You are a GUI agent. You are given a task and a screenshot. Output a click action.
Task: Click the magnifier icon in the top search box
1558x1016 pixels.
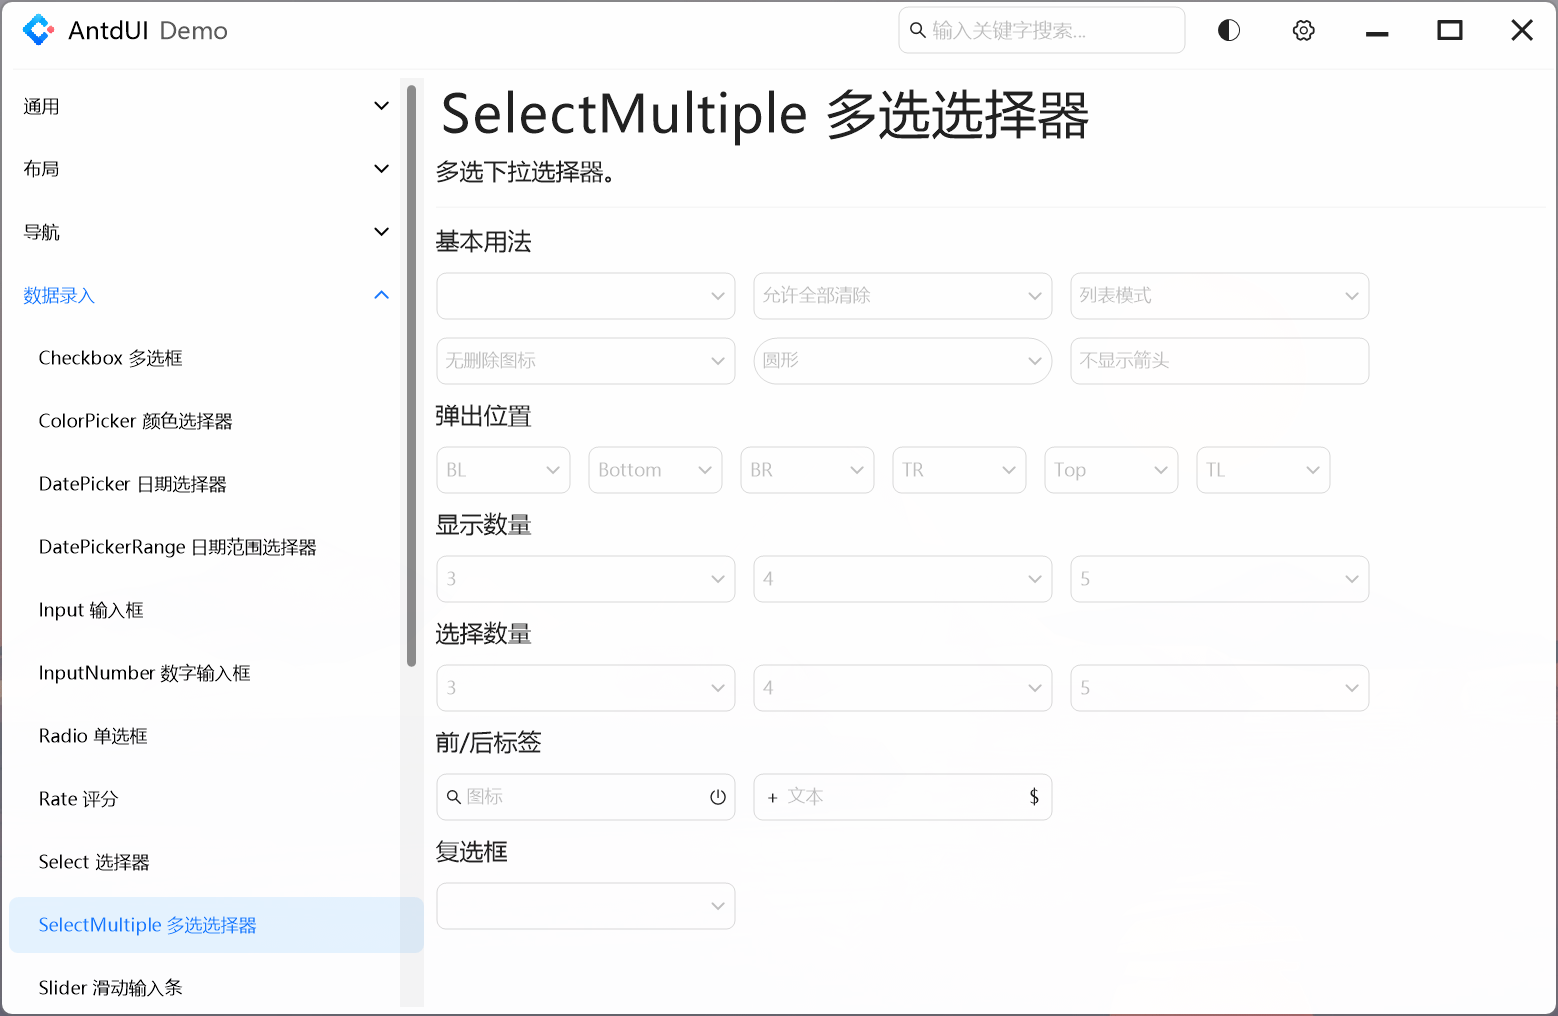point(918,30)
